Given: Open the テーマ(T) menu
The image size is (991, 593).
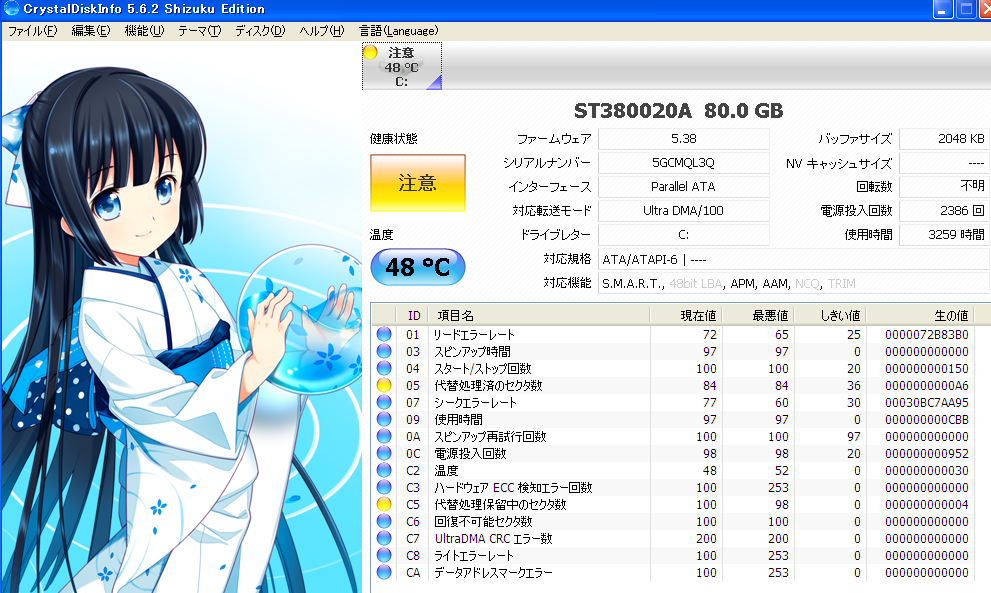Looking at the screenshot, I should (x=199, y=30).
